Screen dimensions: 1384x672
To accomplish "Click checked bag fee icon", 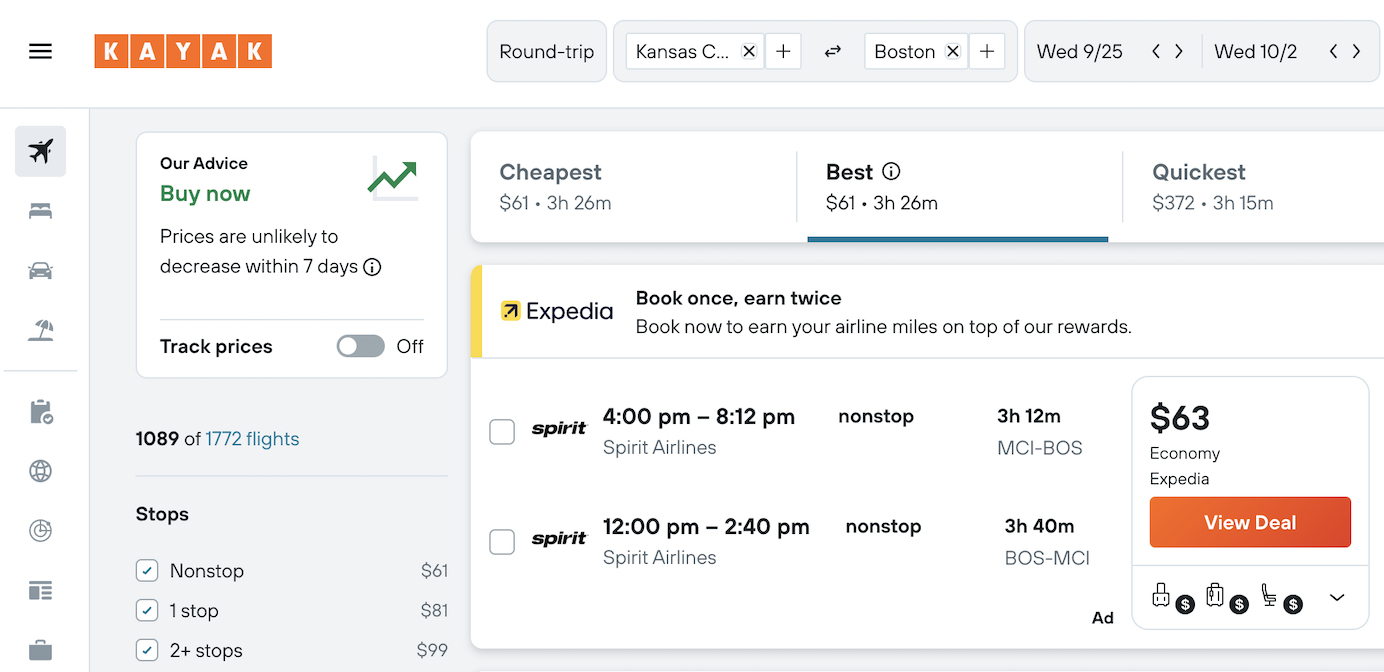I will tap(1225, 597).
